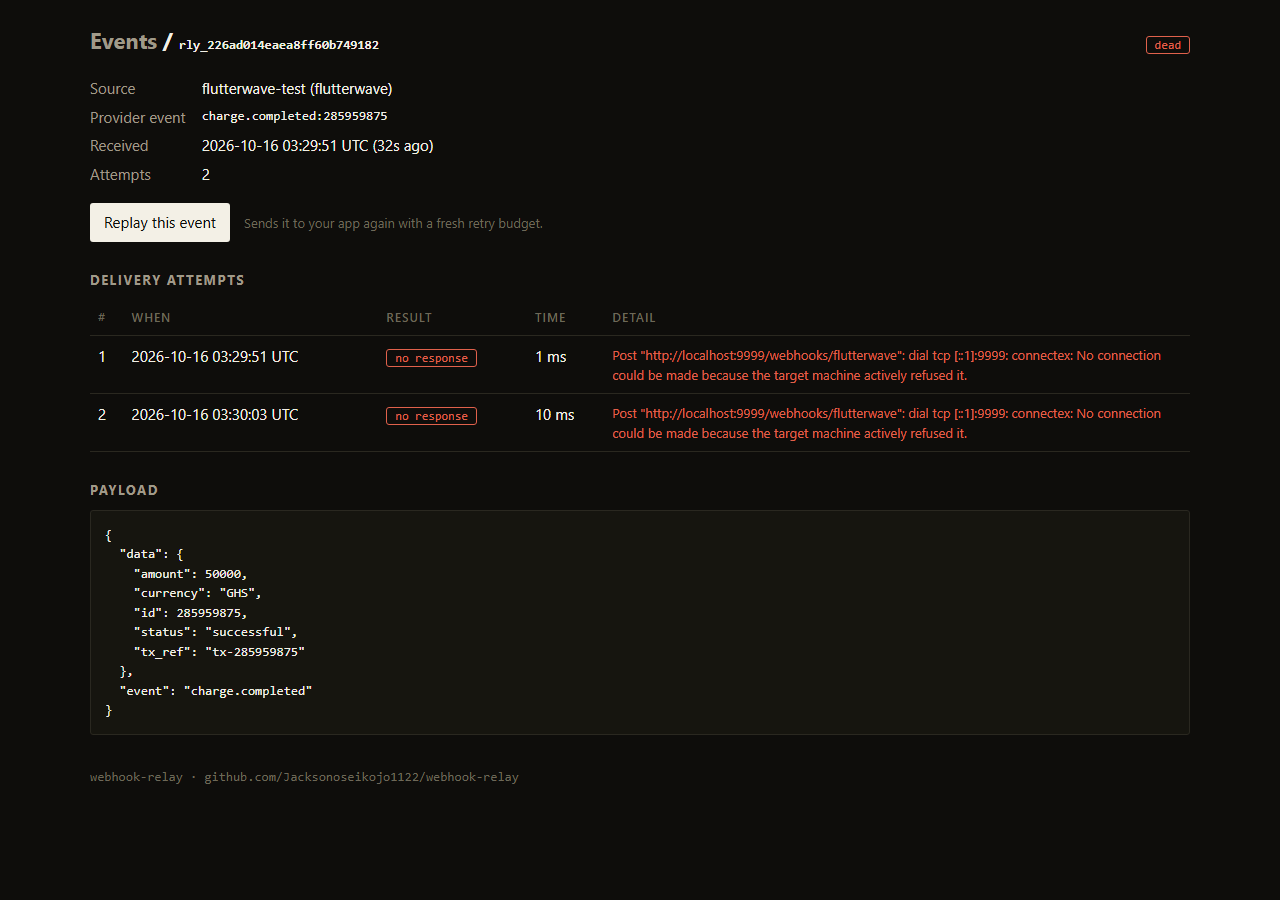Click the tx_ref value in payload
Viewport: 1280px width, 900px height.
click(x=255, y=652)
